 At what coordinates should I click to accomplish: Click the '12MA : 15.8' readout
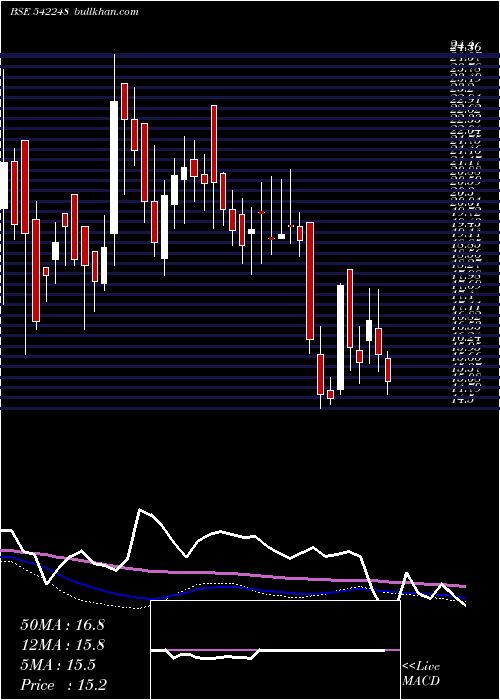point(62,645)
